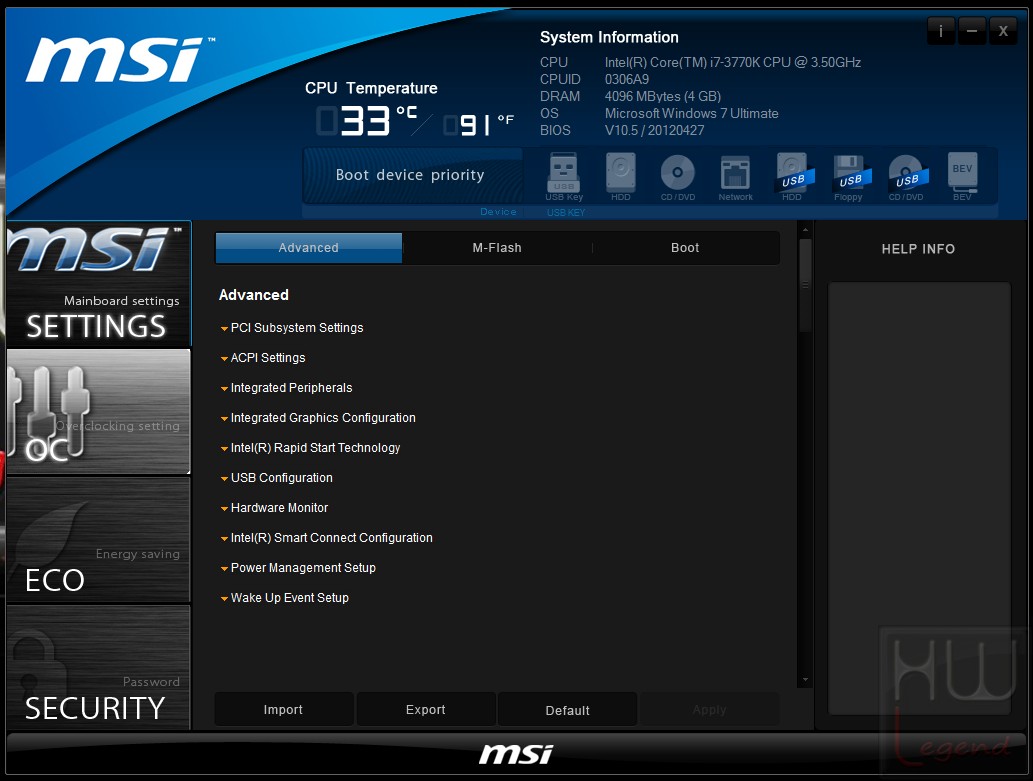
Task: Switch to the Advanced tab
Action: tap(308, 248)
